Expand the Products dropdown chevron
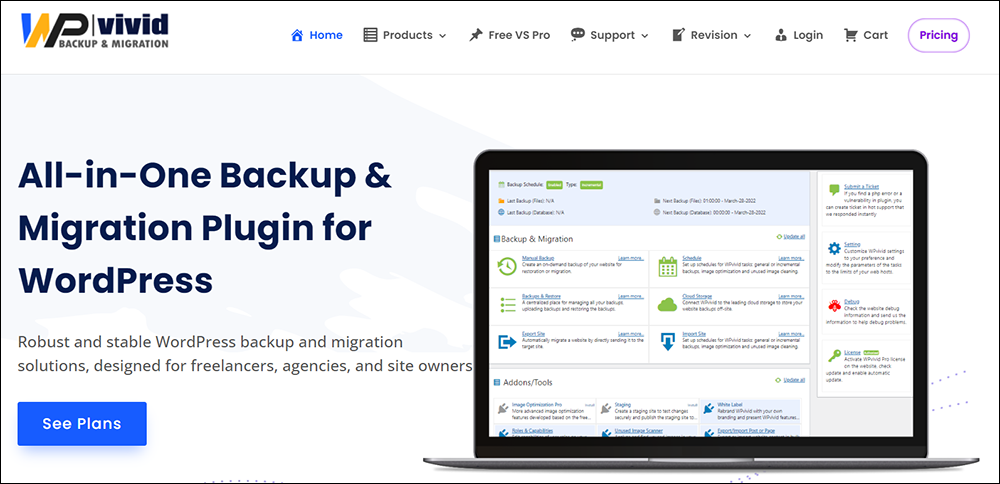Viewport: 1000px width, 484px height. pos(443,36)
